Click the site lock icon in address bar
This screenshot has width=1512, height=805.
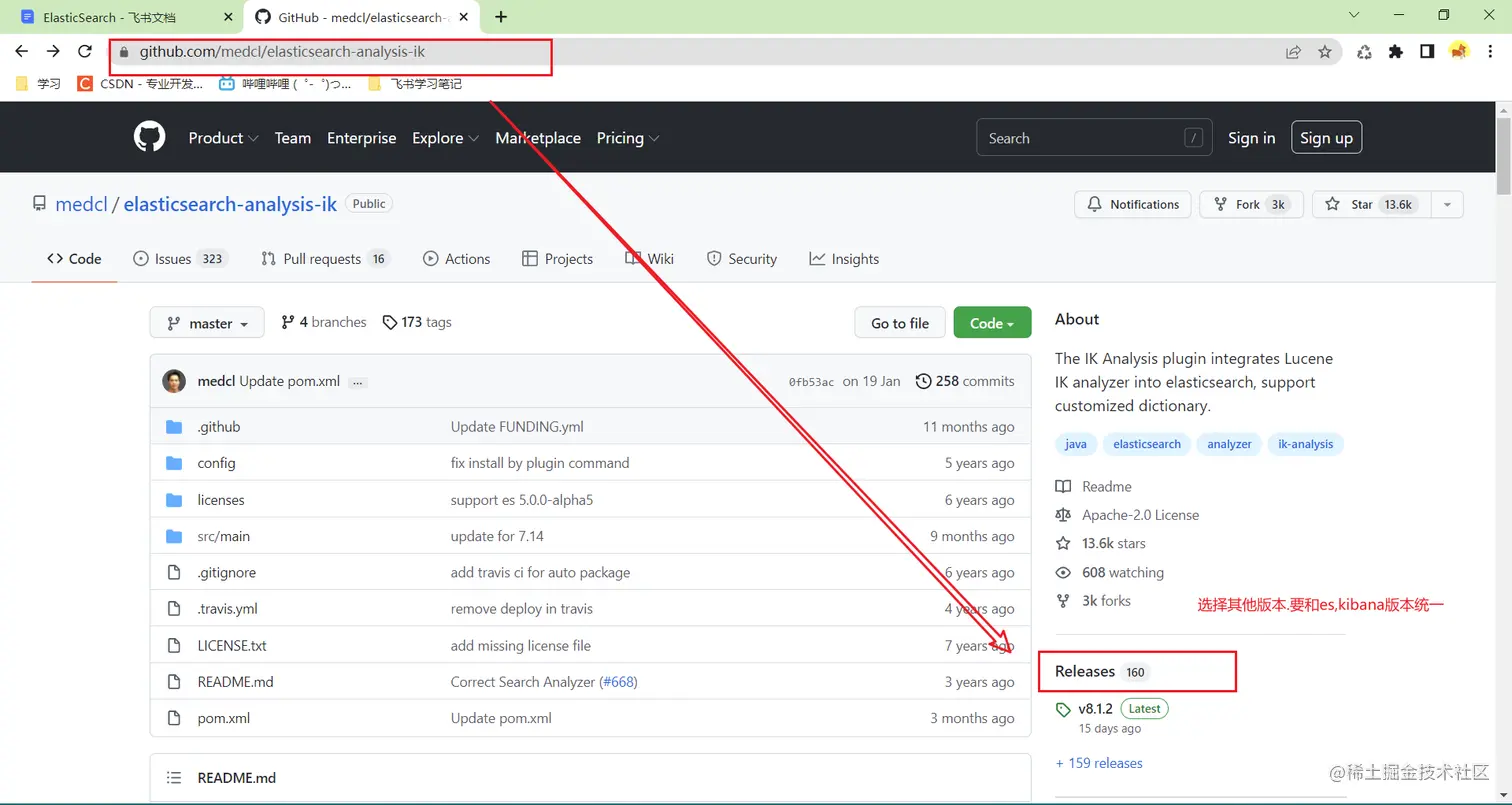pos(125,52)
